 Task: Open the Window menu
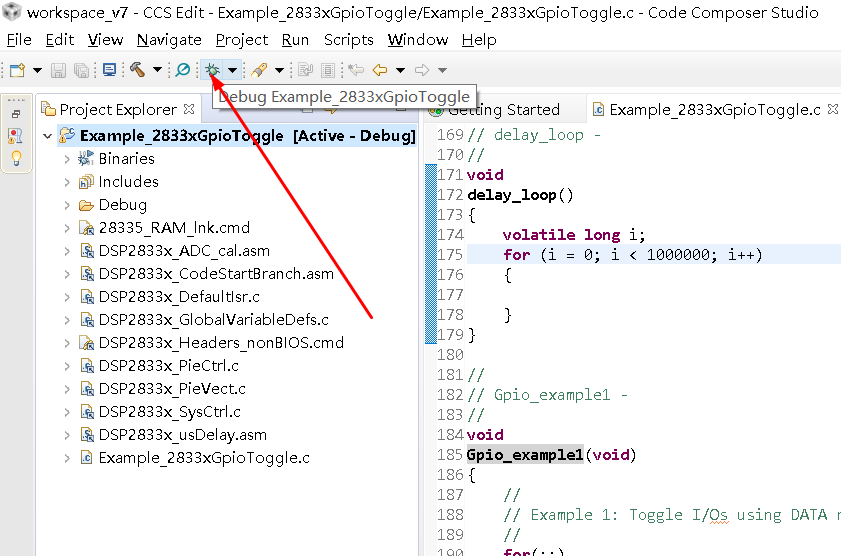click(x=418, y=40)
